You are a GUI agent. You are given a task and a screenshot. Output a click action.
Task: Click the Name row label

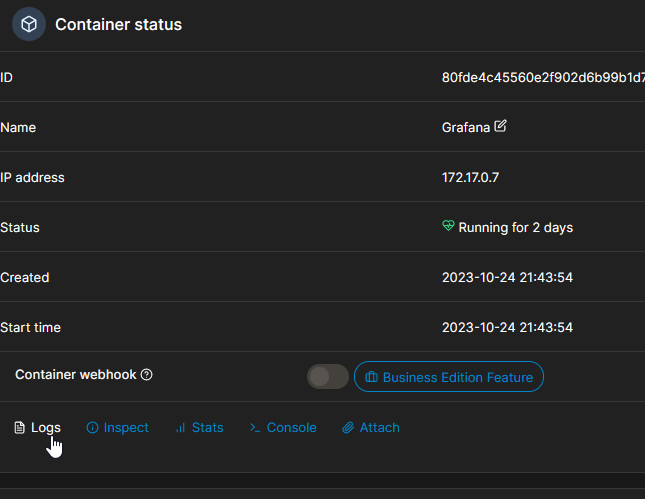coord(18,128)
